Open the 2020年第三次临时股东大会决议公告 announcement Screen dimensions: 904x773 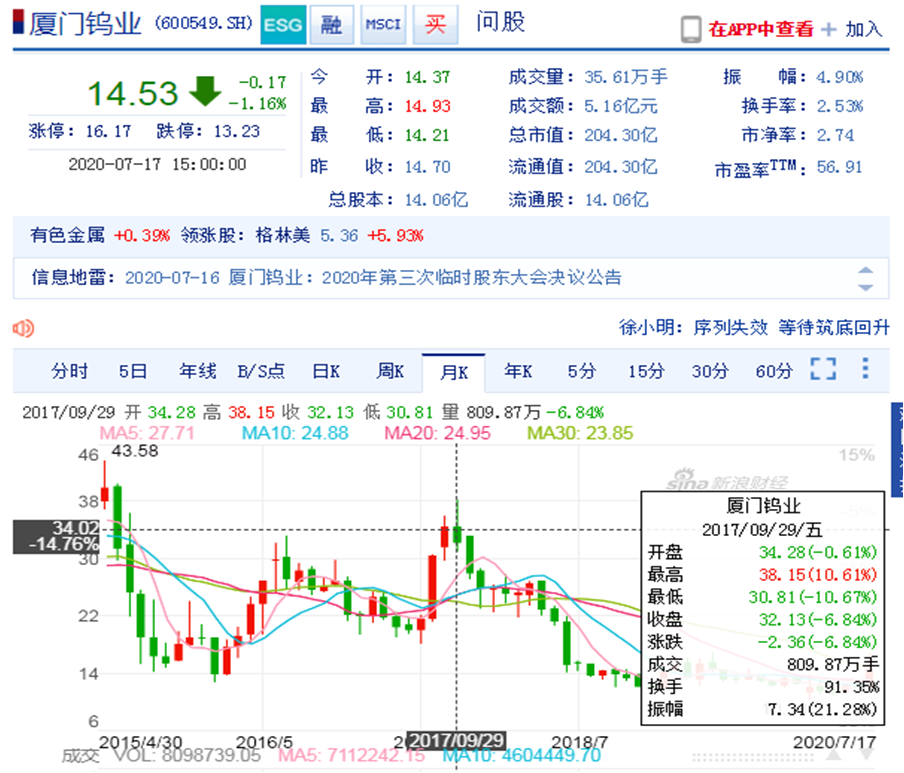[x=472, y=277]
